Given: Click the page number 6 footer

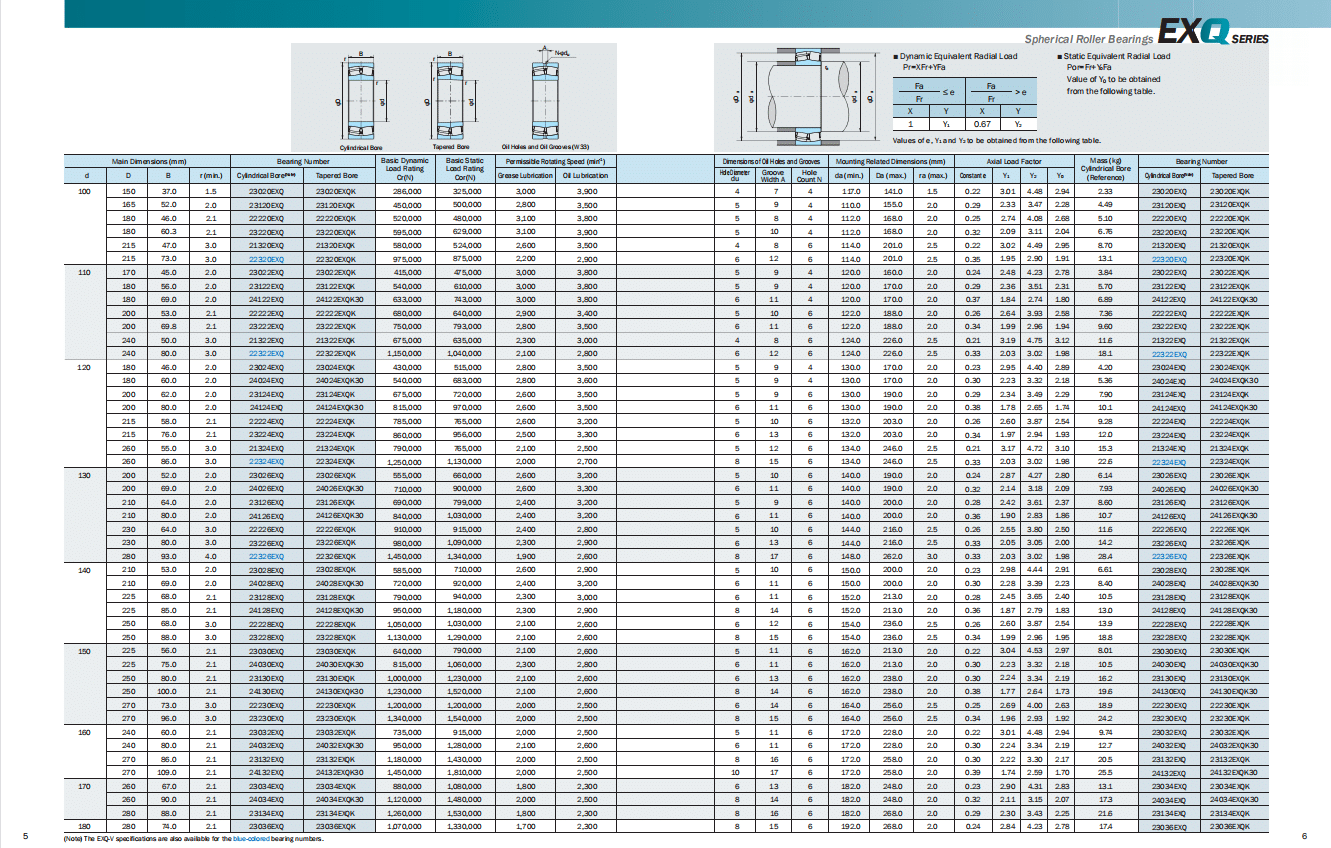Looking at the screenshot, I should (1304, 836).
